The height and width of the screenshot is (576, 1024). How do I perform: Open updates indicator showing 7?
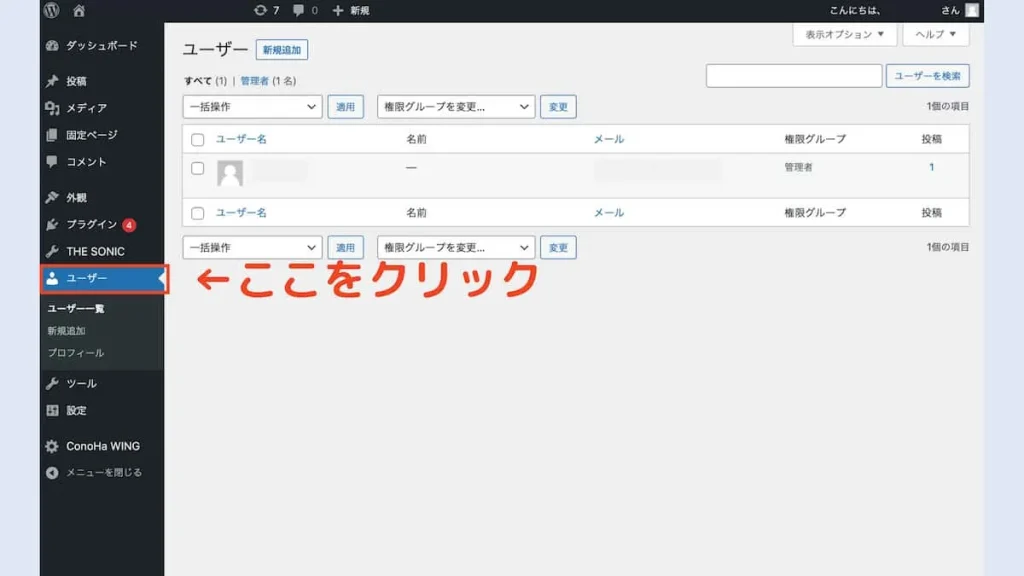coord(266,10)
